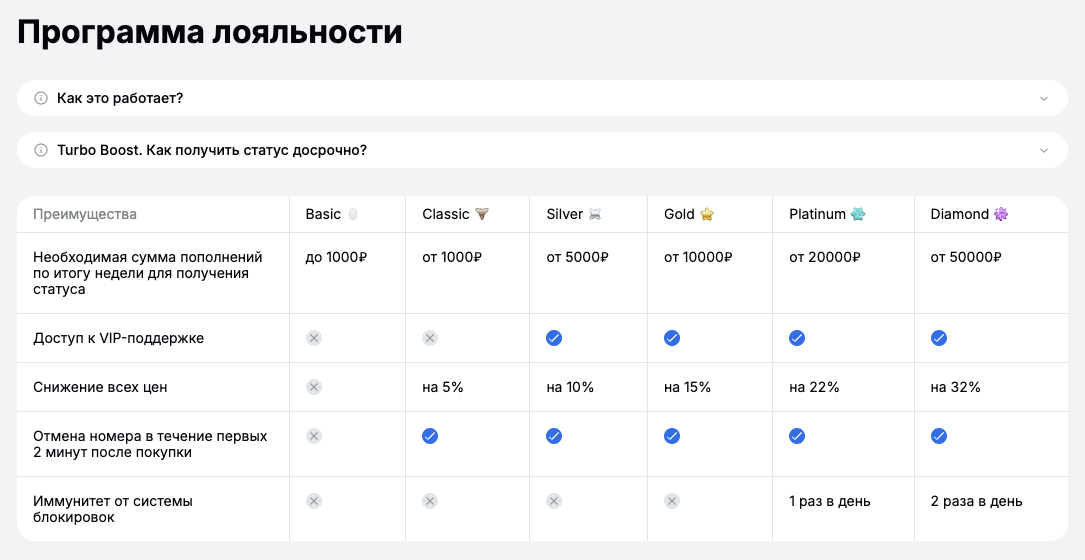Open the 'Как это работает?' accordion title
The height and width of the screenshot is (560, 1085).
click(x=120, y=98)
